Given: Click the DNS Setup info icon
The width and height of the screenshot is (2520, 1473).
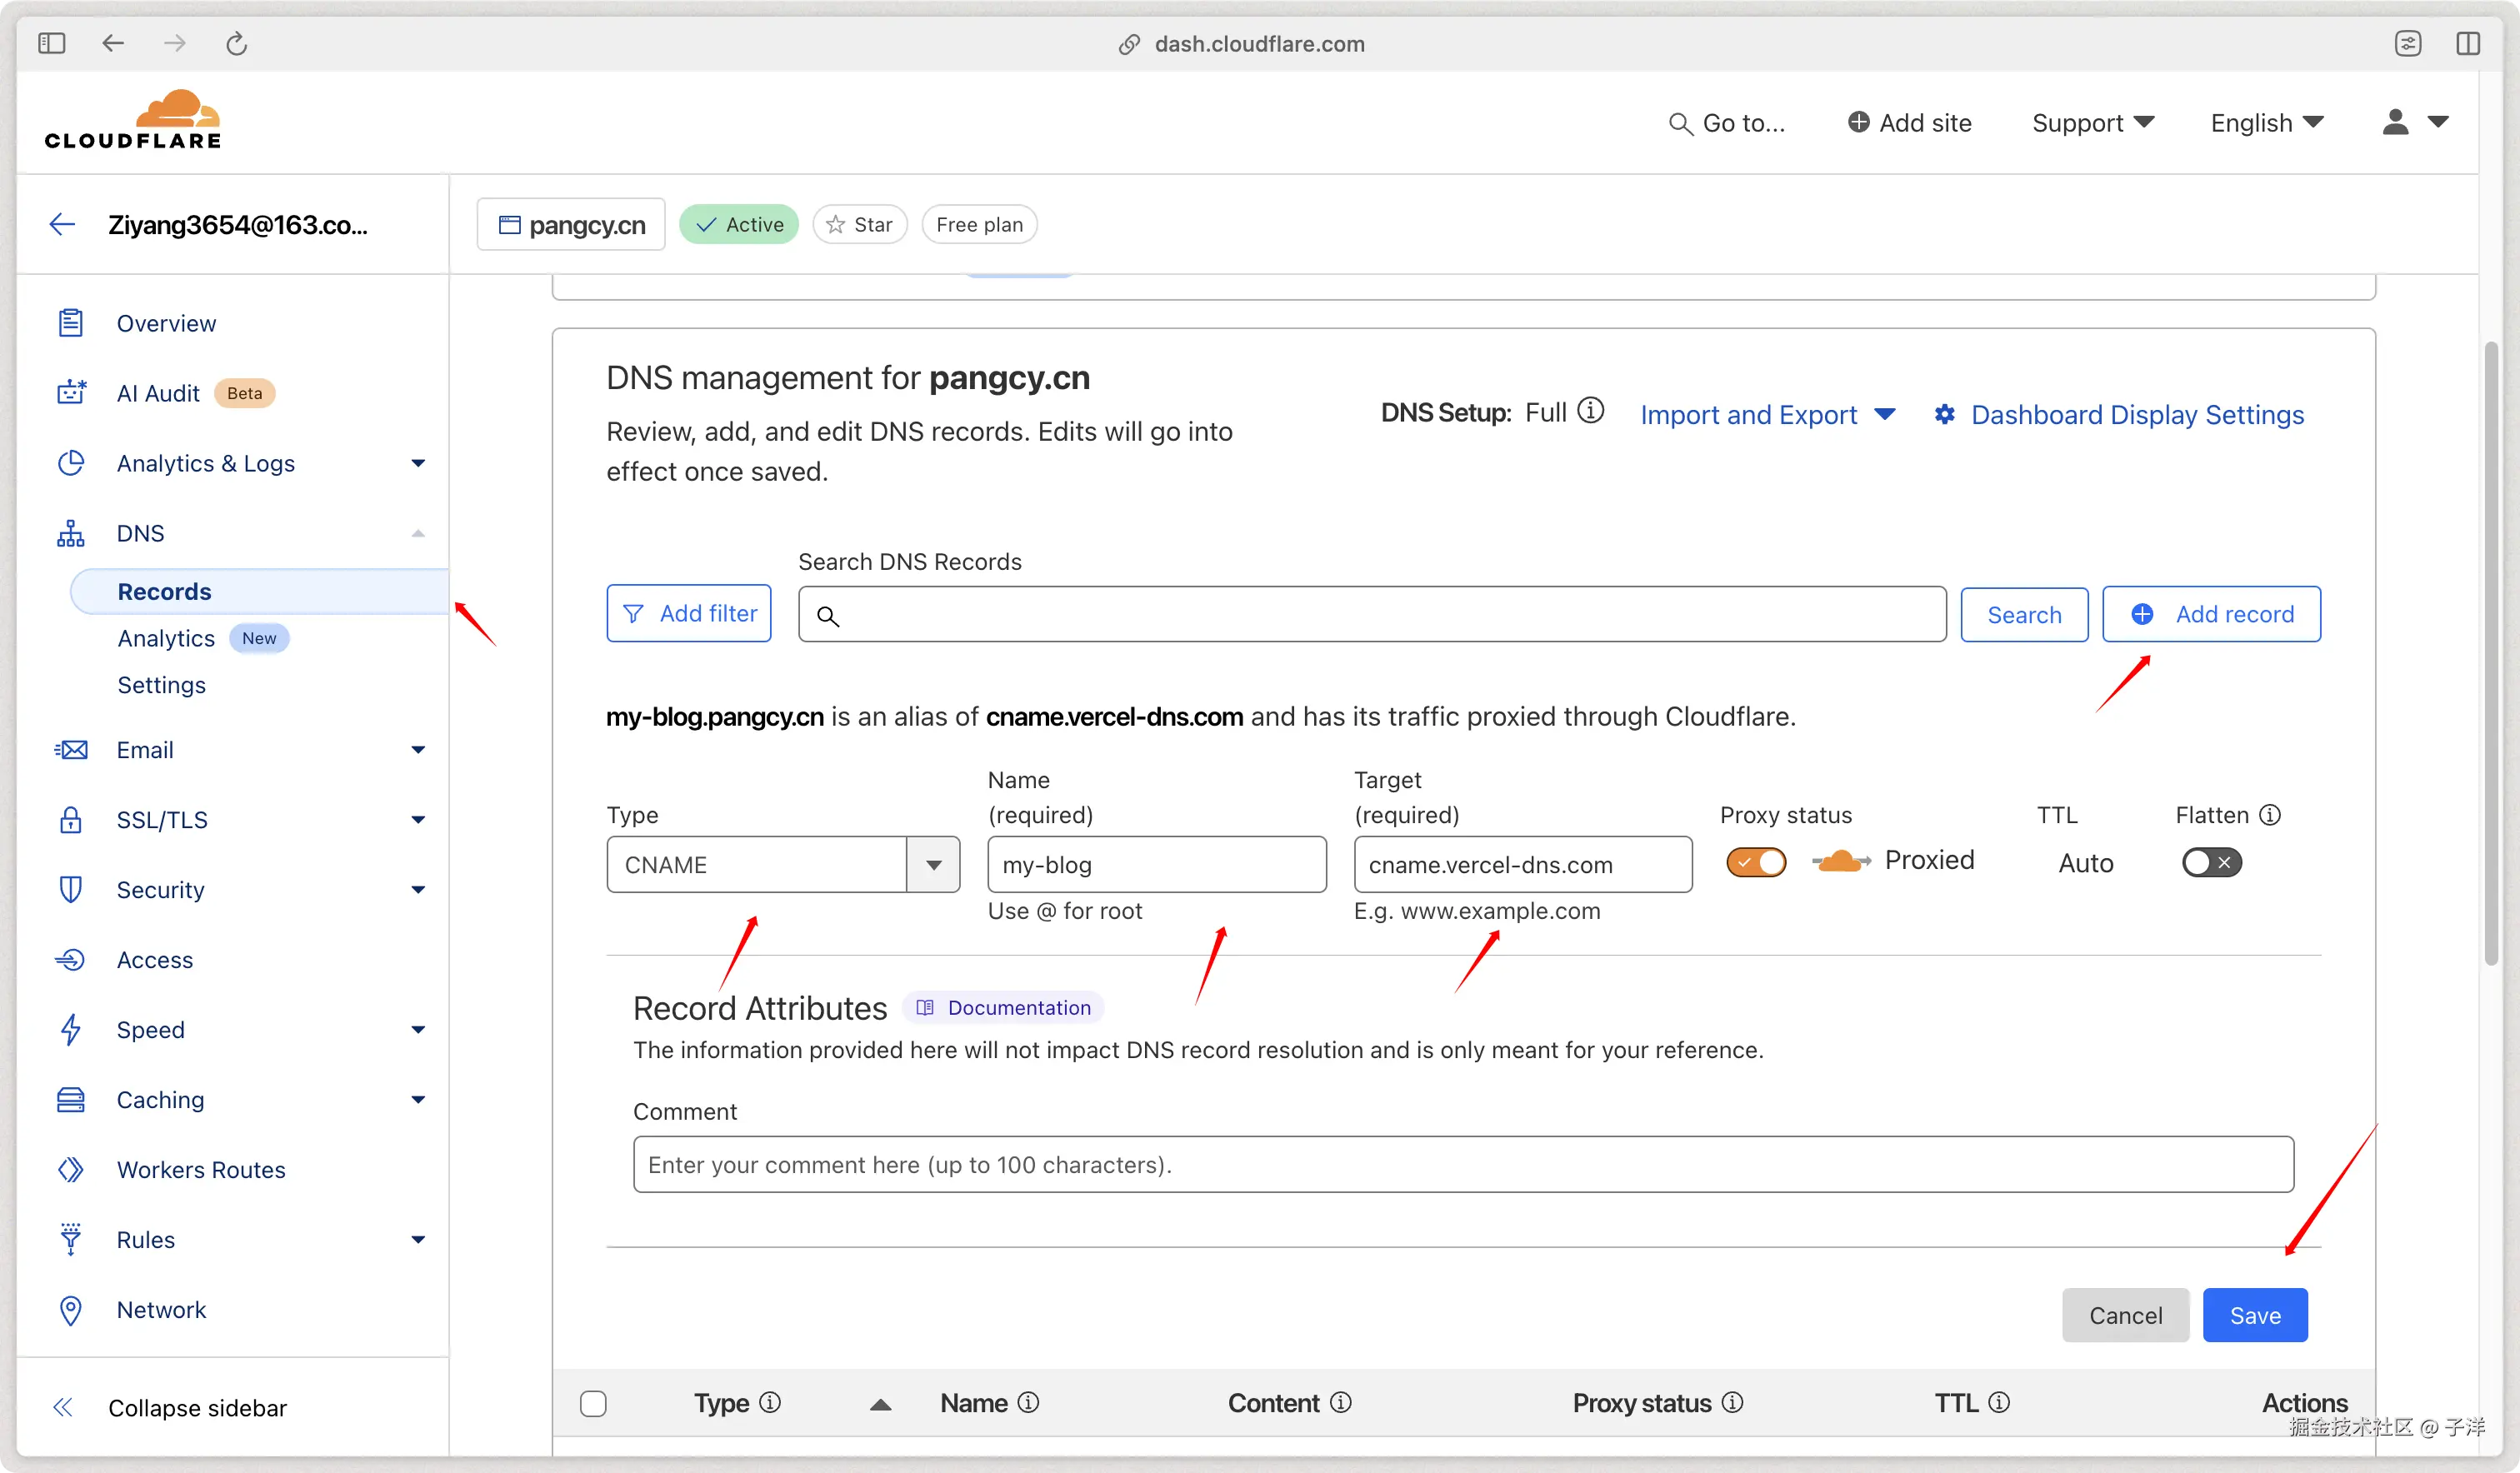Looking at the screenshot, I should tap(1590, 411).
